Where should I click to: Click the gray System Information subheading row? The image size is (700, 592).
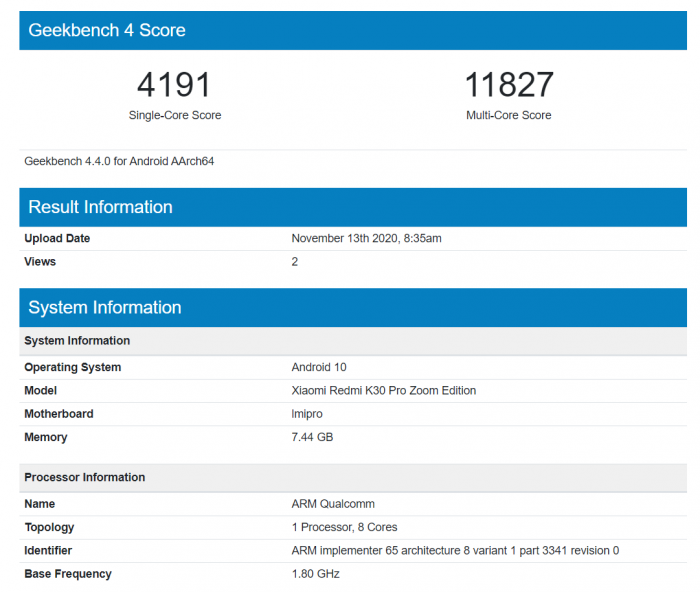click(77, 341)
